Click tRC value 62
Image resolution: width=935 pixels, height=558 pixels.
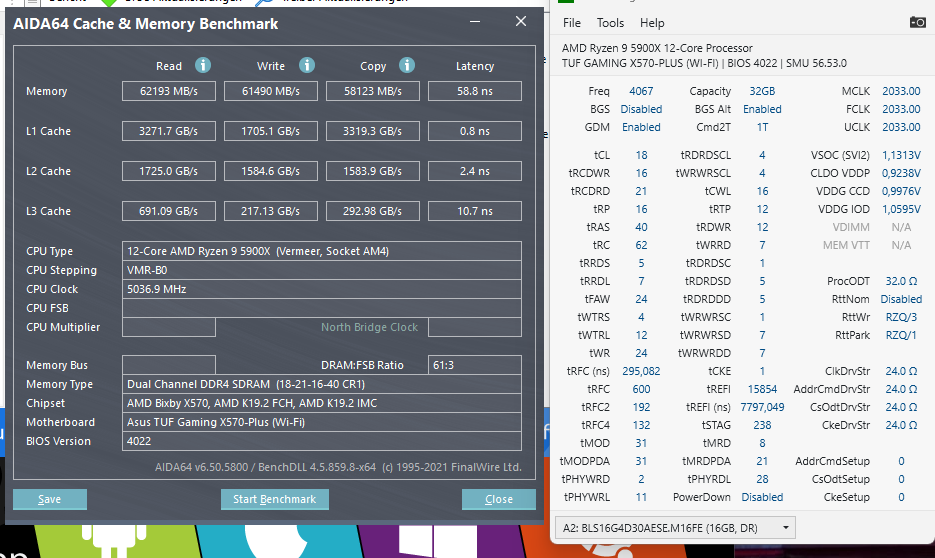click(641, 245)
